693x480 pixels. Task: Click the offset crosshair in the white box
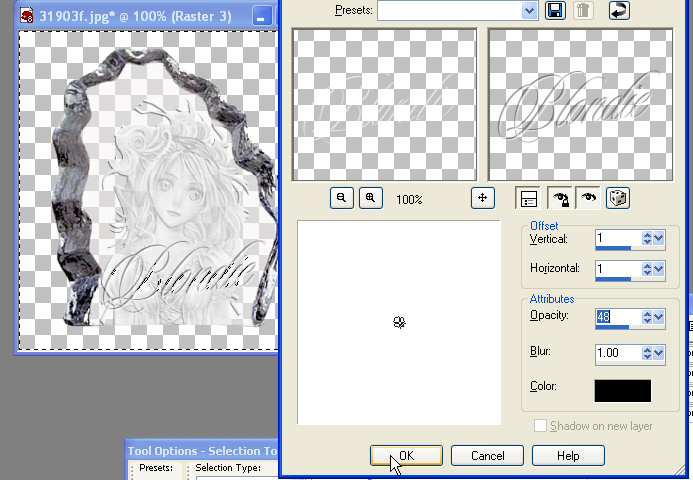pos(399,323)
